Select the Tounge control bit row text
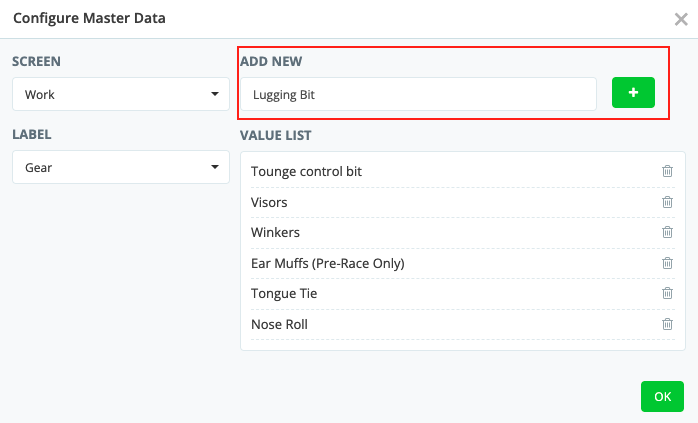698x423 pixels. click(306, 171)
